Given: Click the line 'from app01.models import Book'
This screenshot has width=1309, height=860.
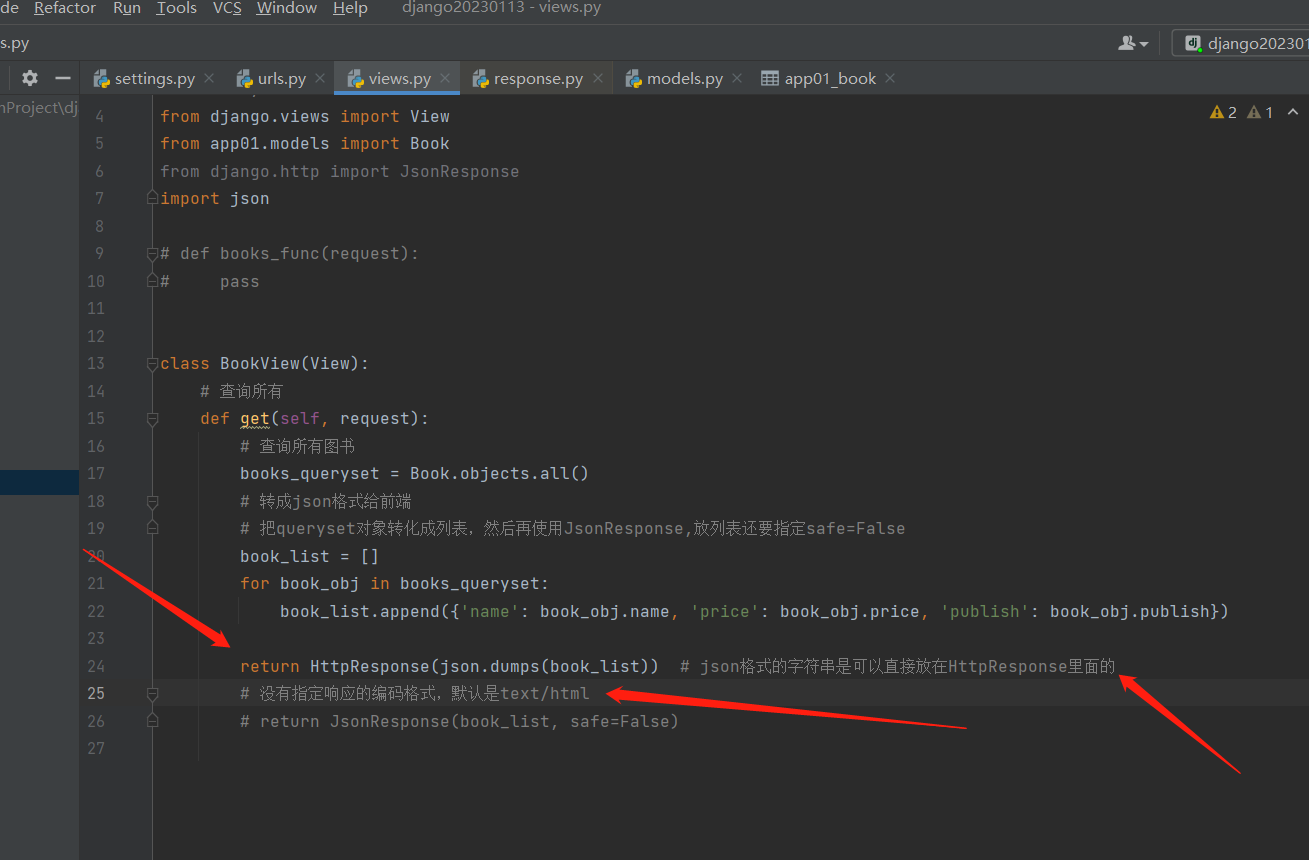Looking at the screenshot, I should coord(305,144).
